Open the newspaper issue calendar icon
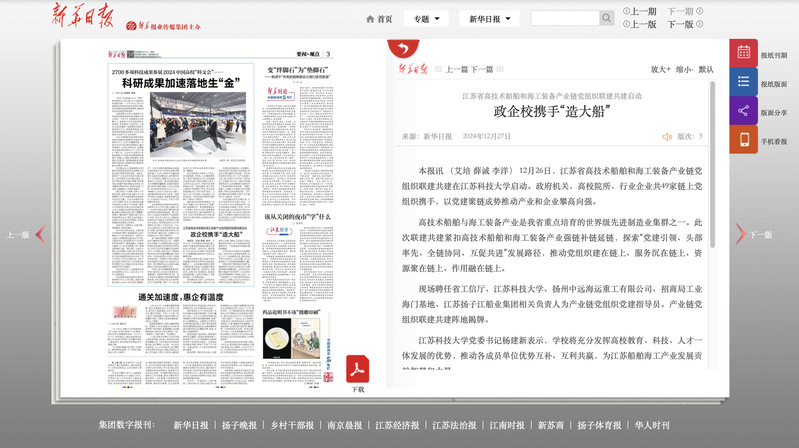The image size is (799, 448). 743,54
